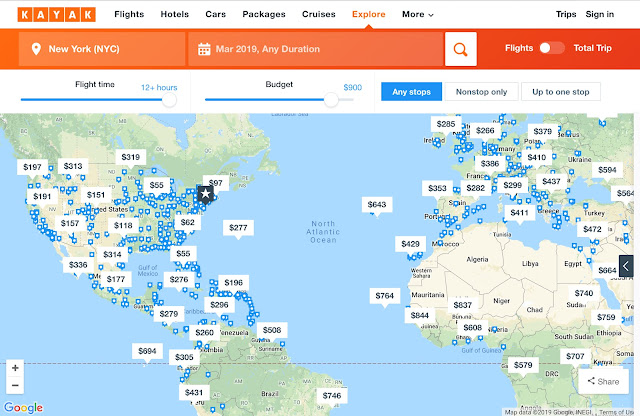Click the location pin icon
Image resolution: width=640 pixels, height=416 pixels.
click(x=36, y=49)
